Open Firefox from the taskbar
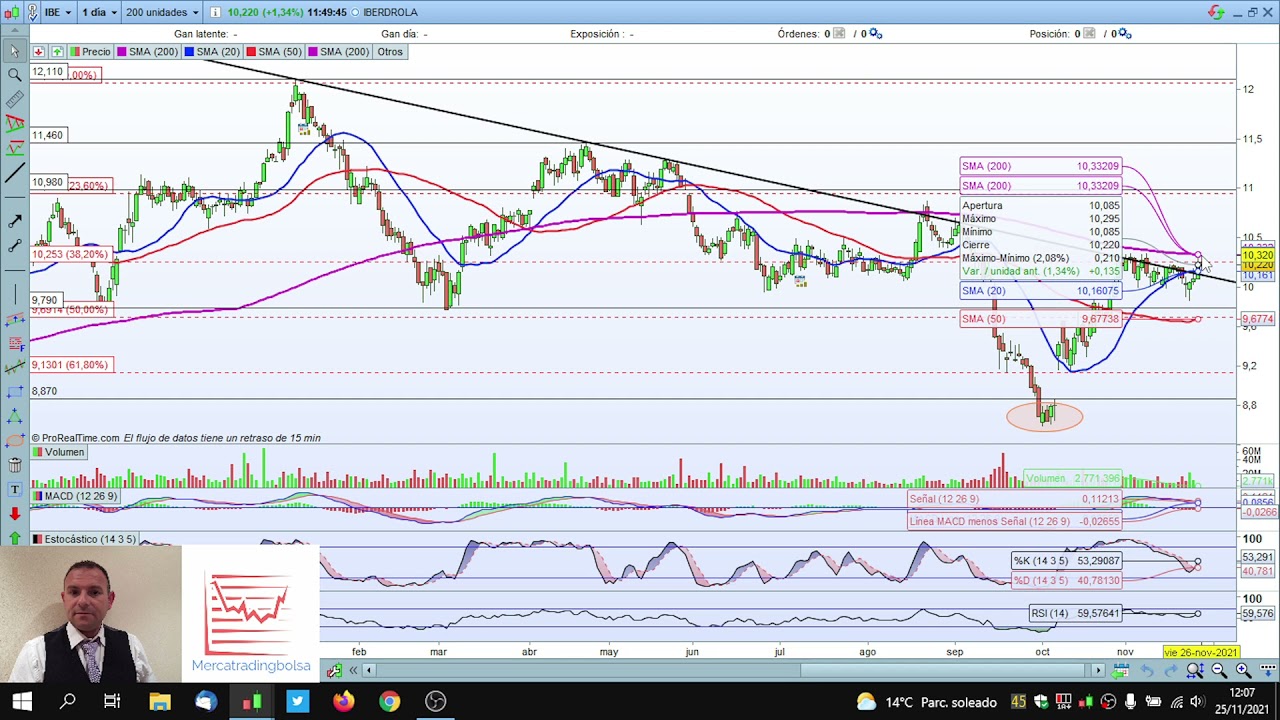1280x720 pixels. click(343, 701)
